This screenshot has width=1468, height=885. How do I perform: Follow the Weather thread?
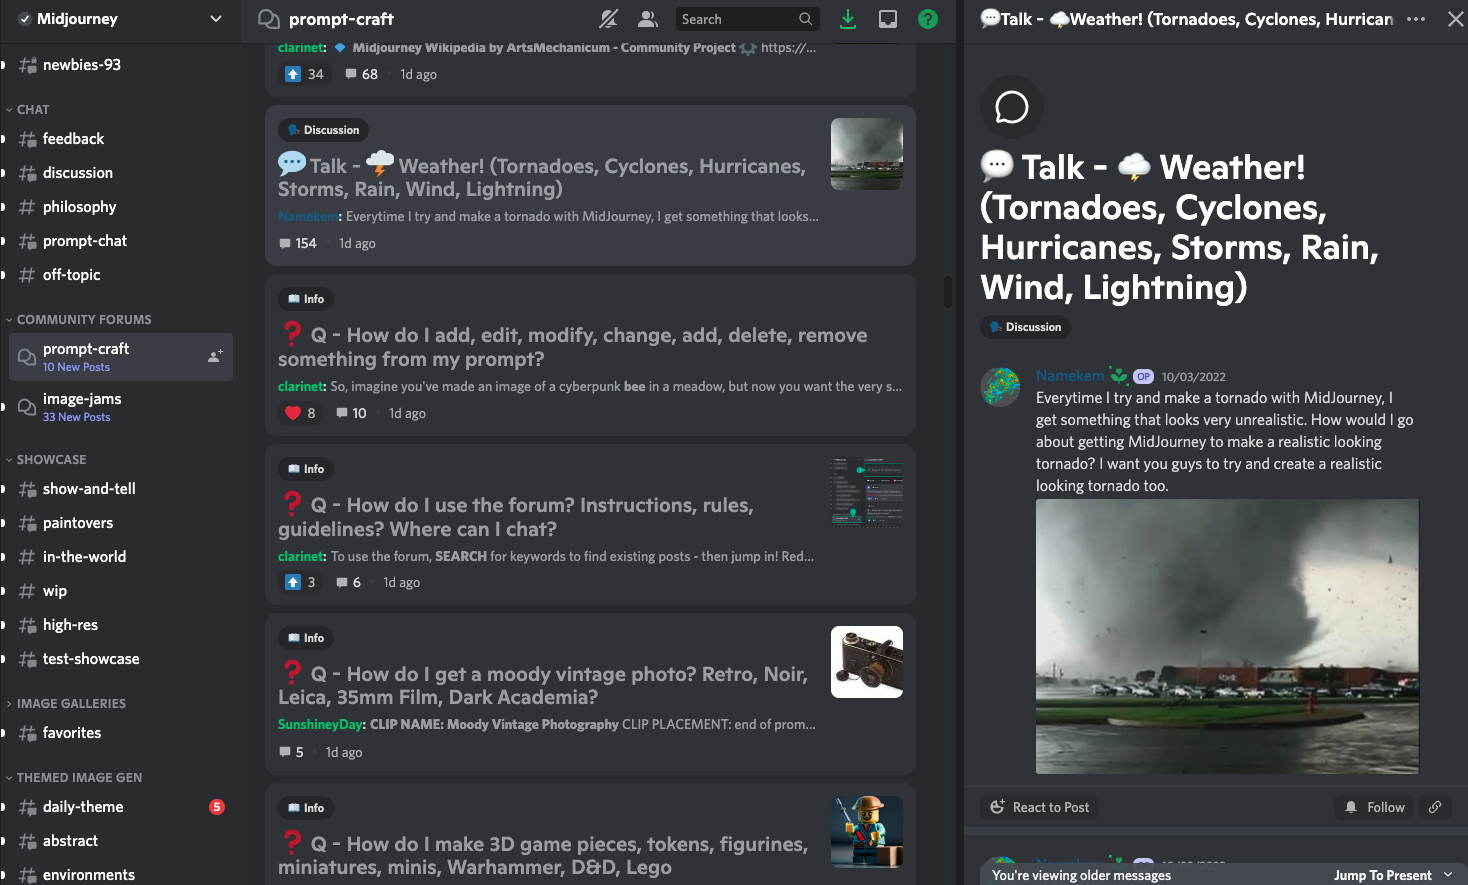click(1375, 807)
